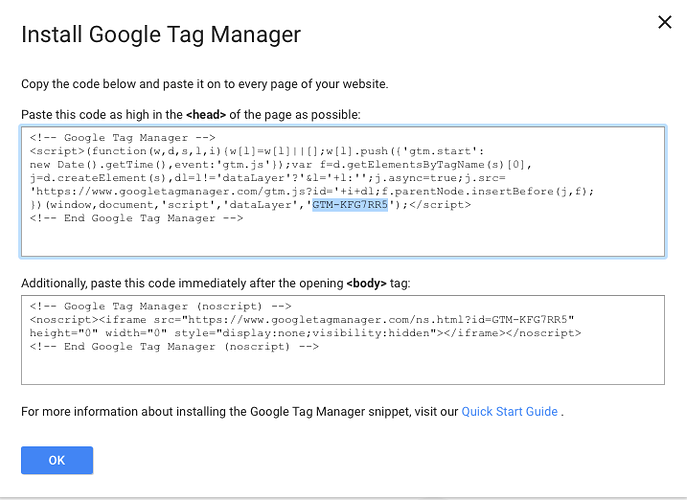Screen dimensions: 687x500
Task: Click the '<!-- Google Tag Manager (noscript) -->' comment
Action: (160, 307)
